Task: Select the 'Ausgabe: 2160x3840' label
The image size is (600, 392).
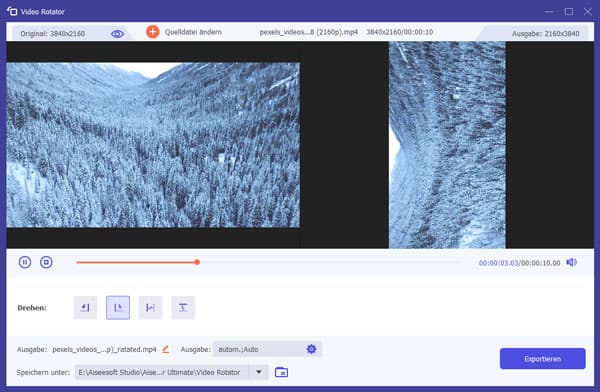Action: click(545, 34)
